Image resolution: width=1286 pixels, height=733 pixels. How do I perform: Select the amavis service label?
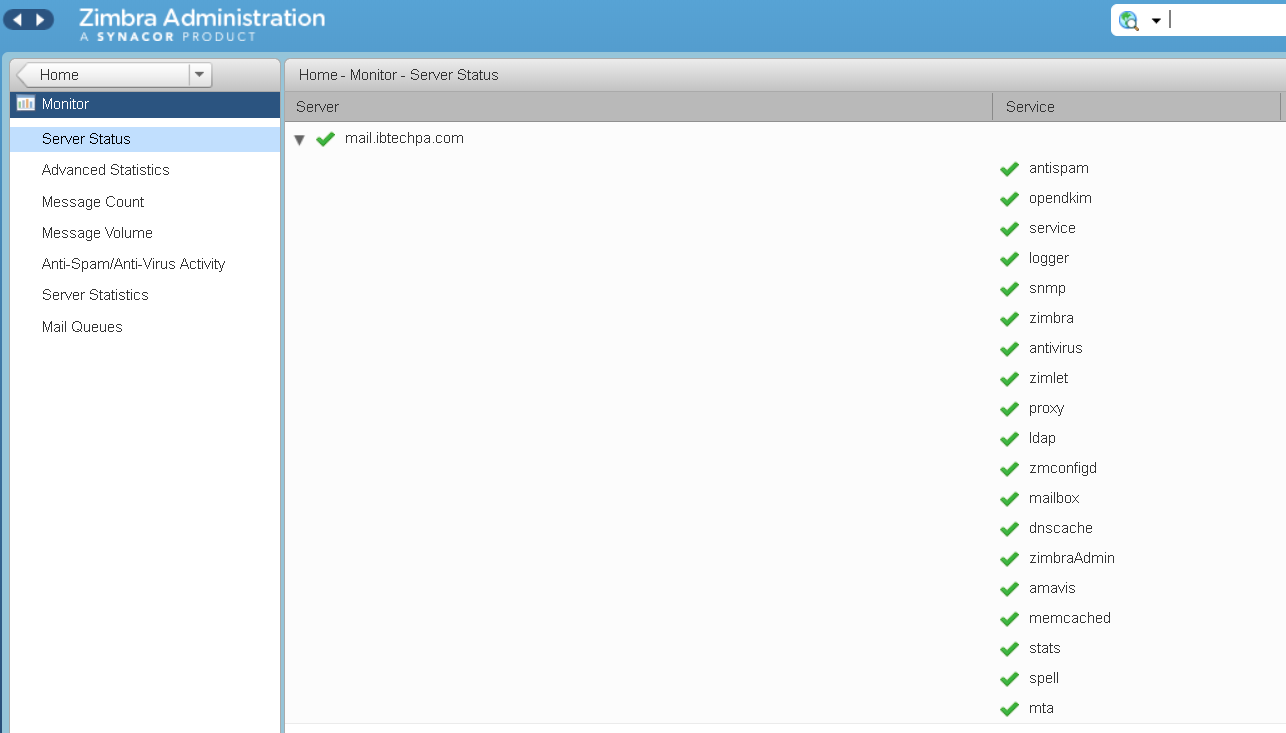click(1052, 588)
